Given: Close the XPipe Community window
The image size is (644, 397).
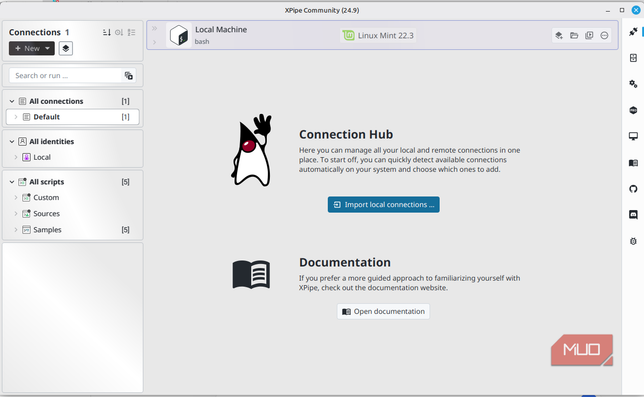Looking at the screenshot, I should point(636,10).
